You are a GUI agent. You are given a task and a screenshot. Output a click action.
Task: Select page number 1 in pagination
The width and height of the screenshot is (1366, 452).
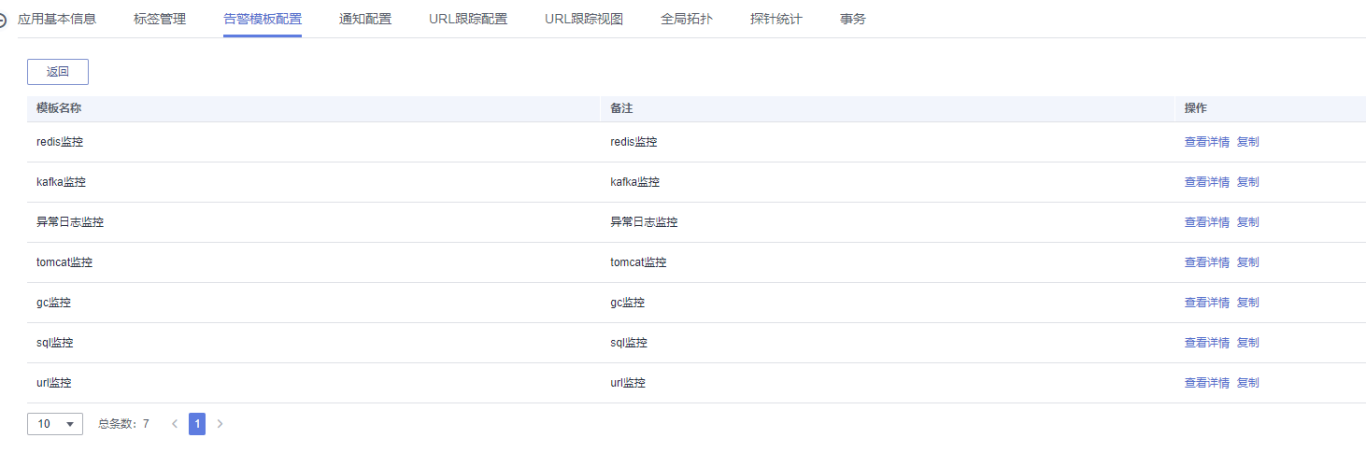coord(197,424)
